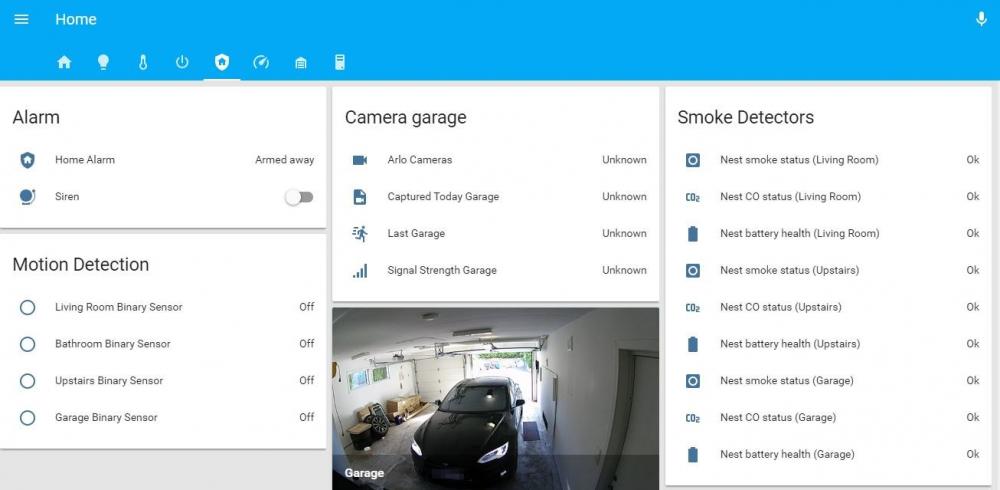The height and width of the screenshot is (490, 1000).
Task: Toggle the Siren switch
Action: click(x=299, y=197)
